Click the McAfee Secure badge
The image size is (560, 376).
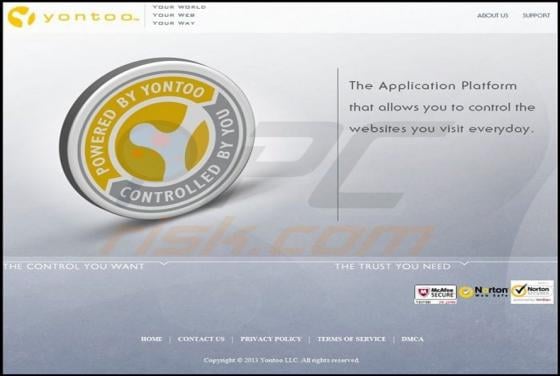[435, 294]
